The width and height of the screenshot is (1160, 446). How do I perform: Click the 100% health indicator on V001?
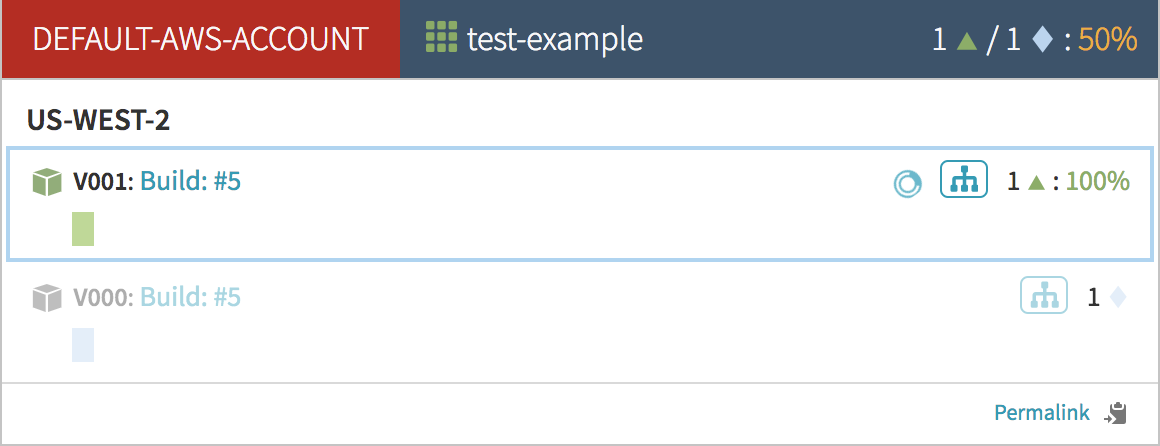tap(1097, 182)
